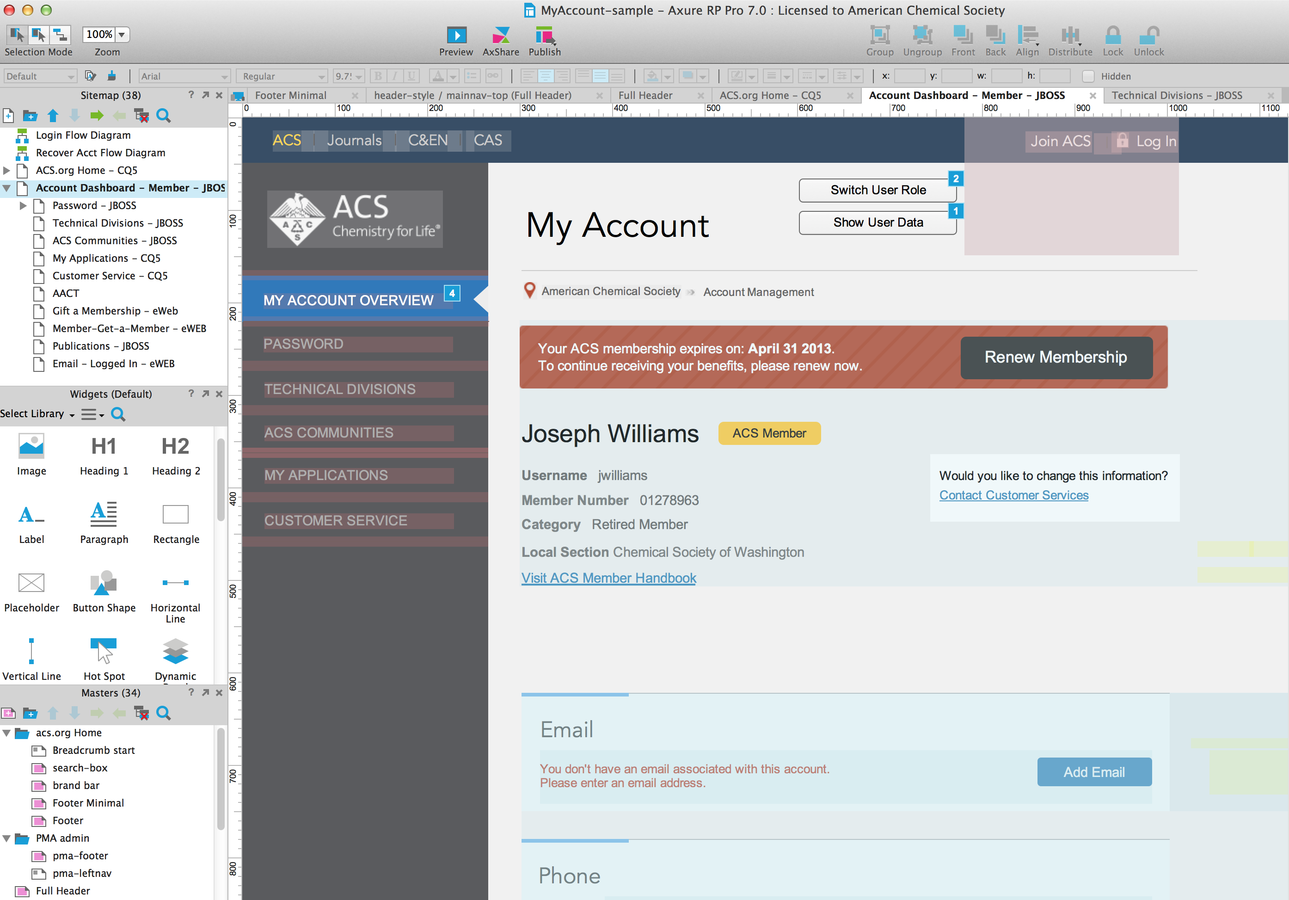Click the Show User Data button
Screen dimensions: 1289x900
pos(878,222)
